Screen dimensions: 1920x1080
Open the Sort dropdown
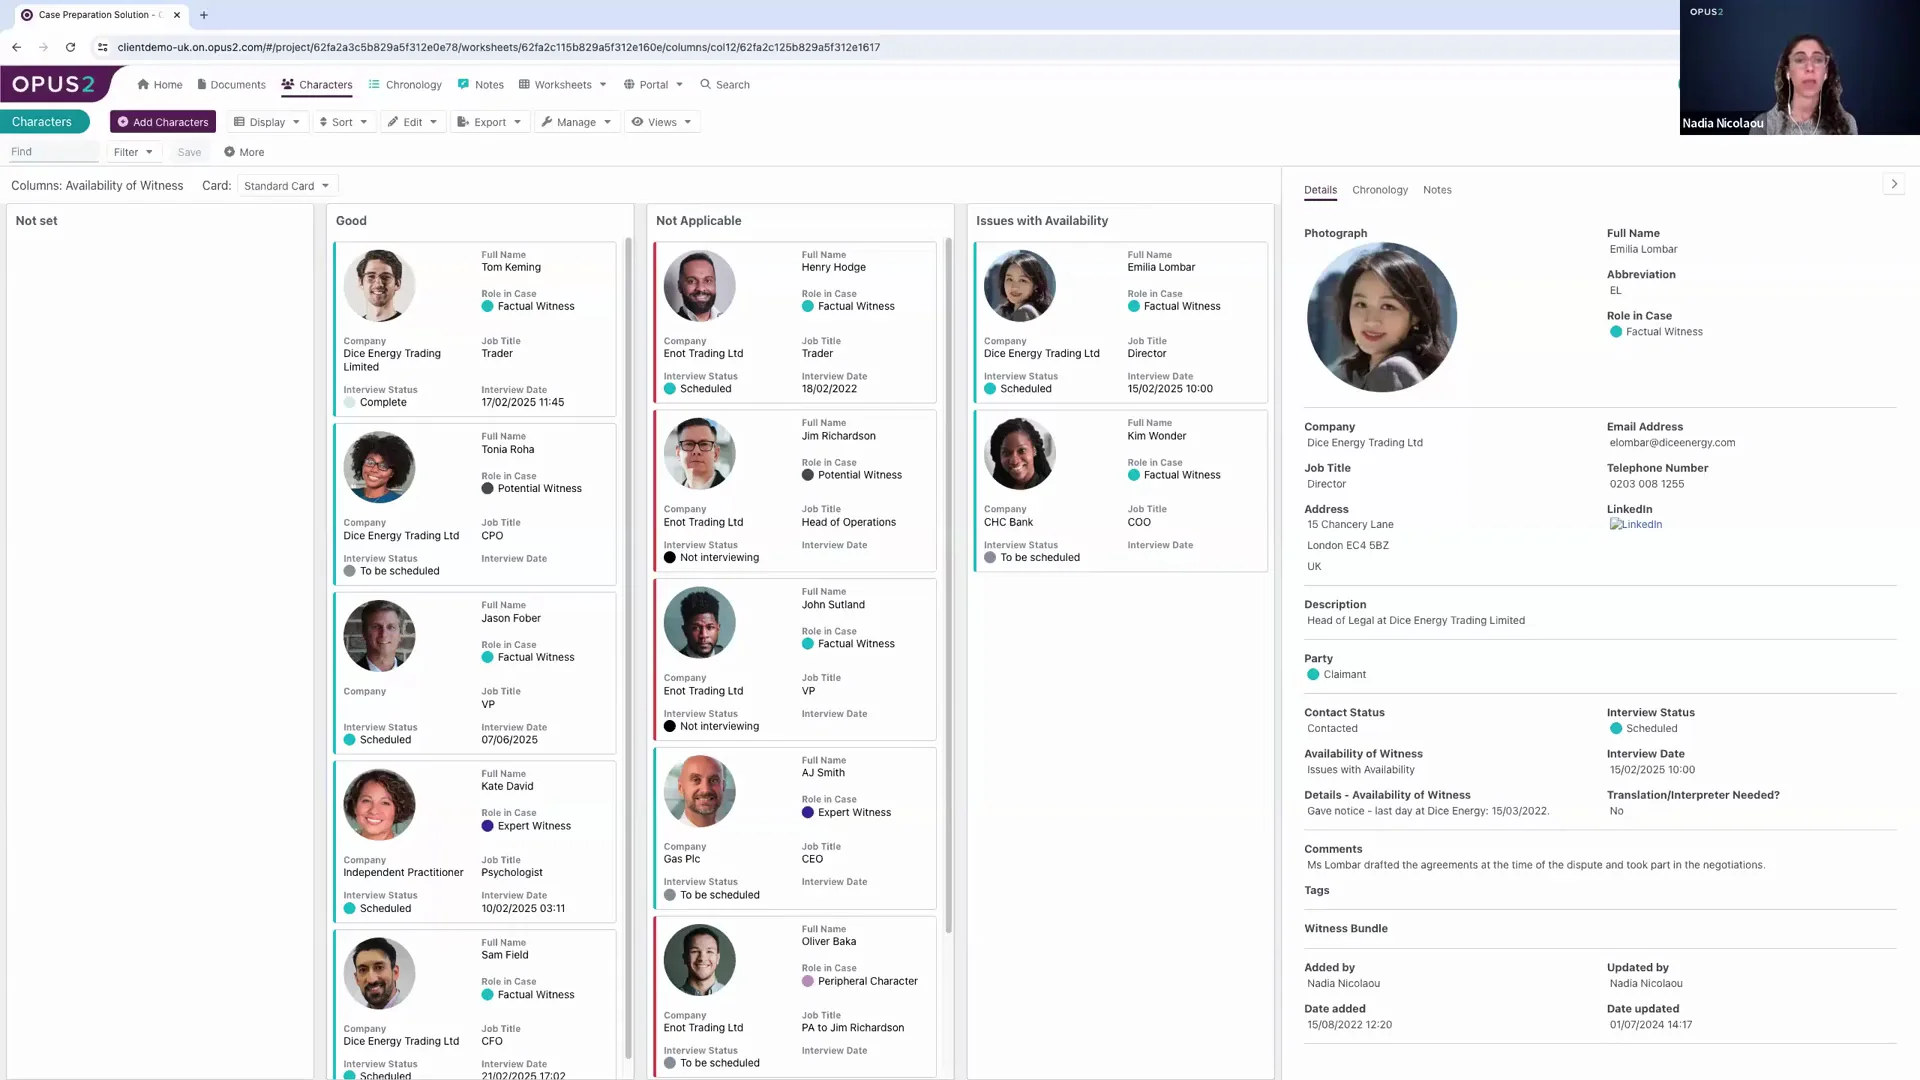coord(343,122)
